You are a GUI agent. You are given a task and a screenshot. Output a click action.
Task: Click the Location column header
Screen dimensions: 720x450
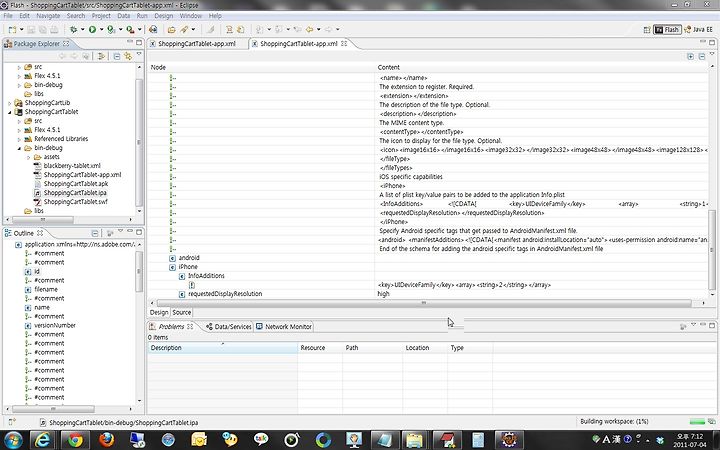click(425, 348)
